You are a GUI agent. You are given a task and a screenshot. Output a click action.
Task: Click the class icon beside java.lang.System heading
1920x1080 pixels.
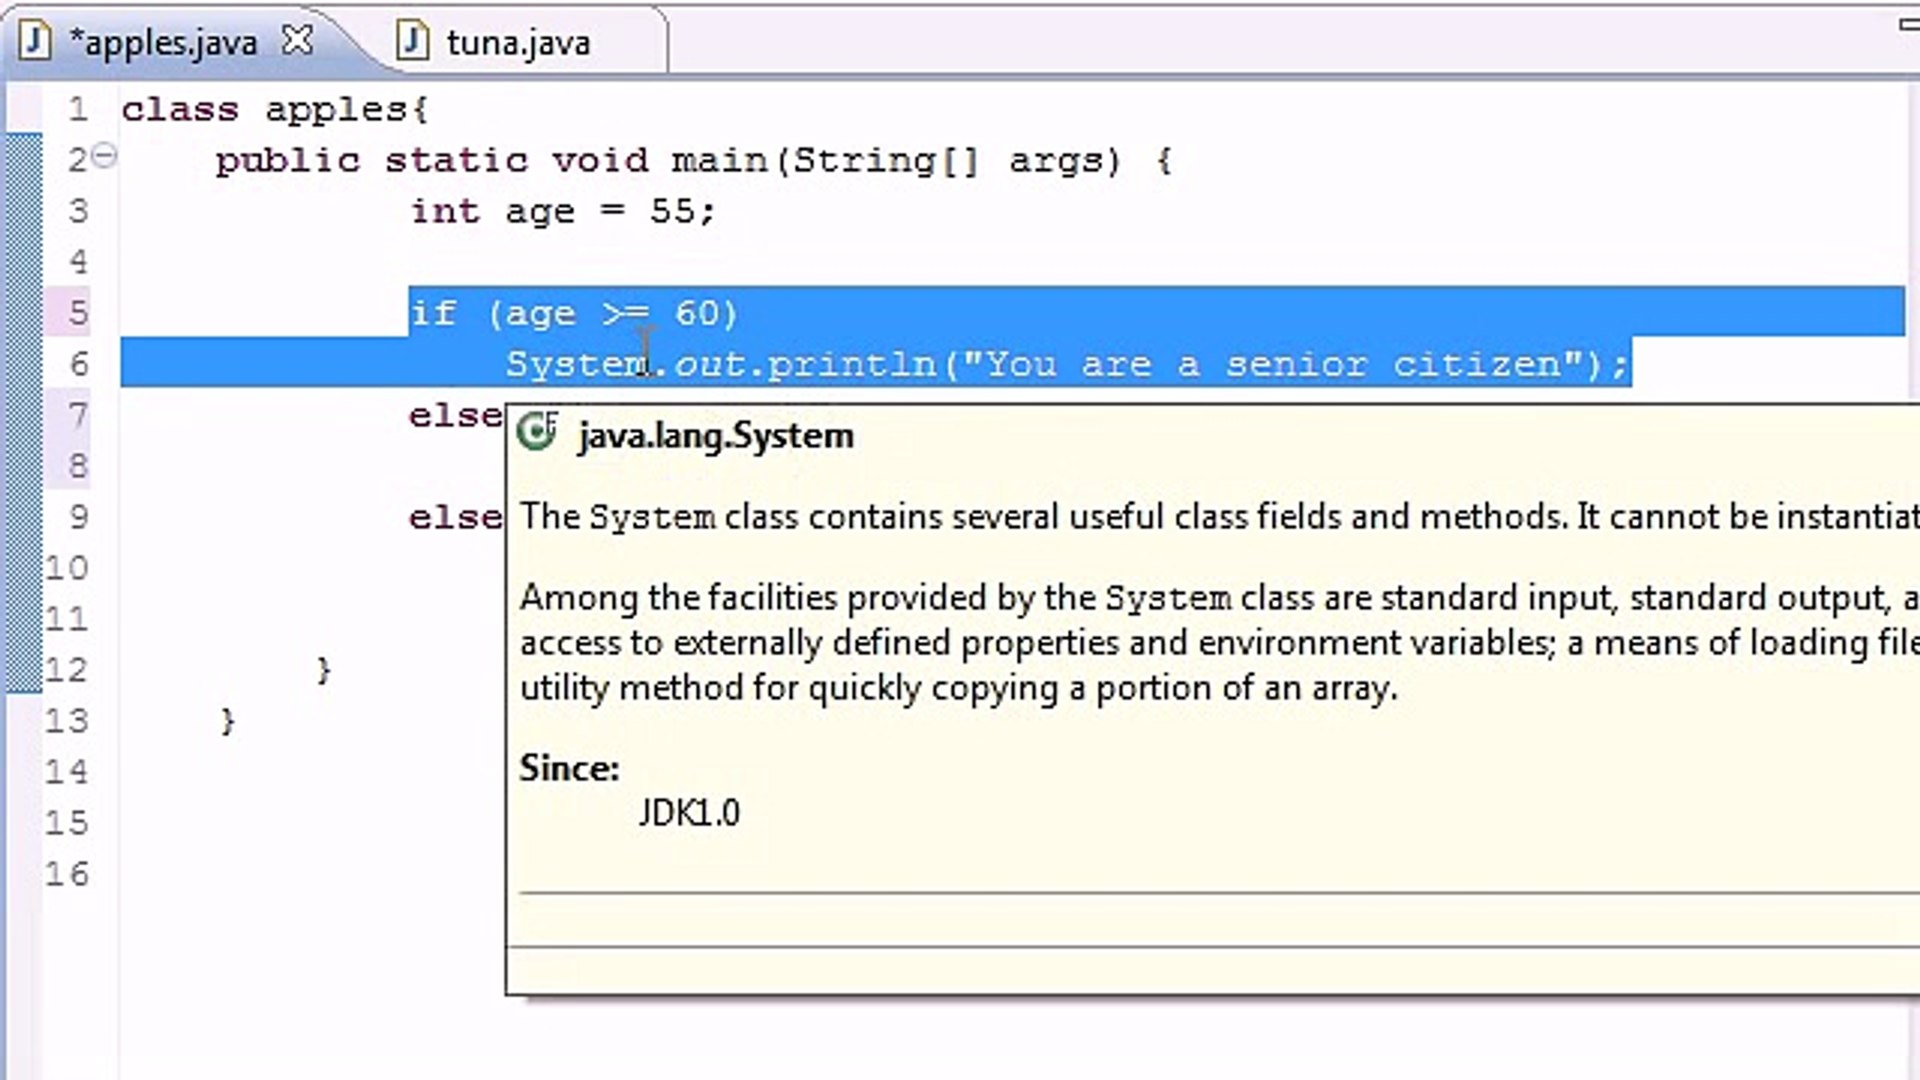click(x=536, y=432)
